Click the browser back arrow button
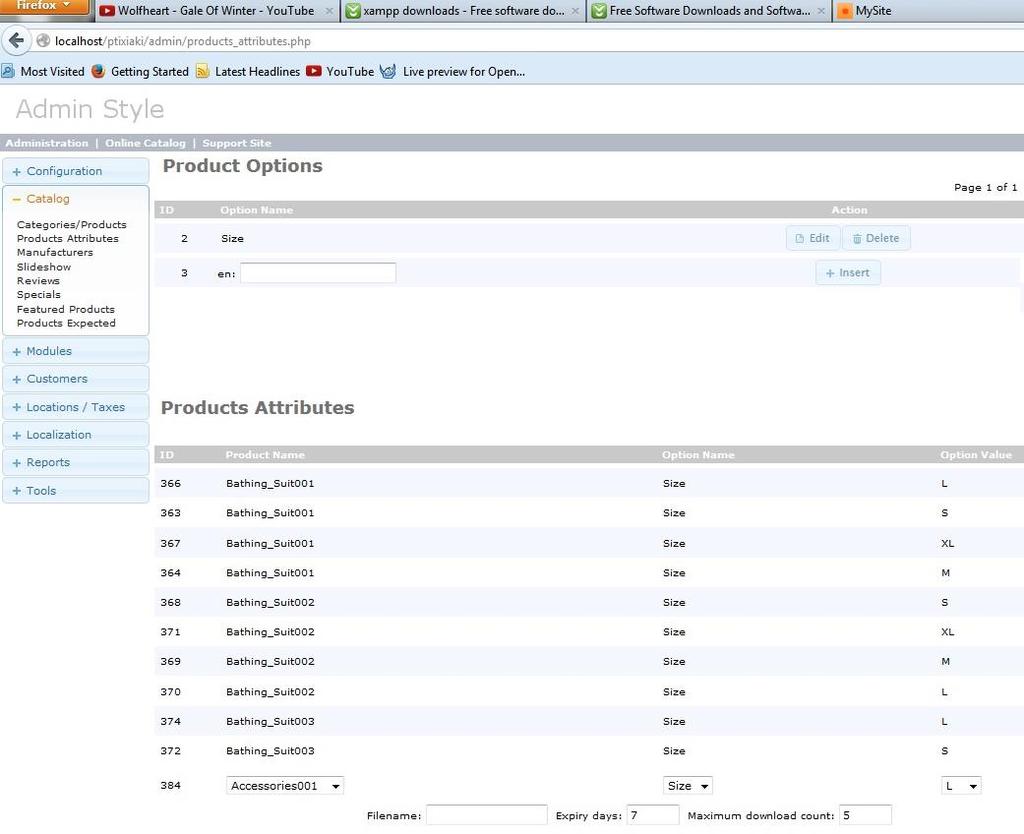Viewport: 1024px width, 834px height. pyautogui.click(x=16, y=40)
